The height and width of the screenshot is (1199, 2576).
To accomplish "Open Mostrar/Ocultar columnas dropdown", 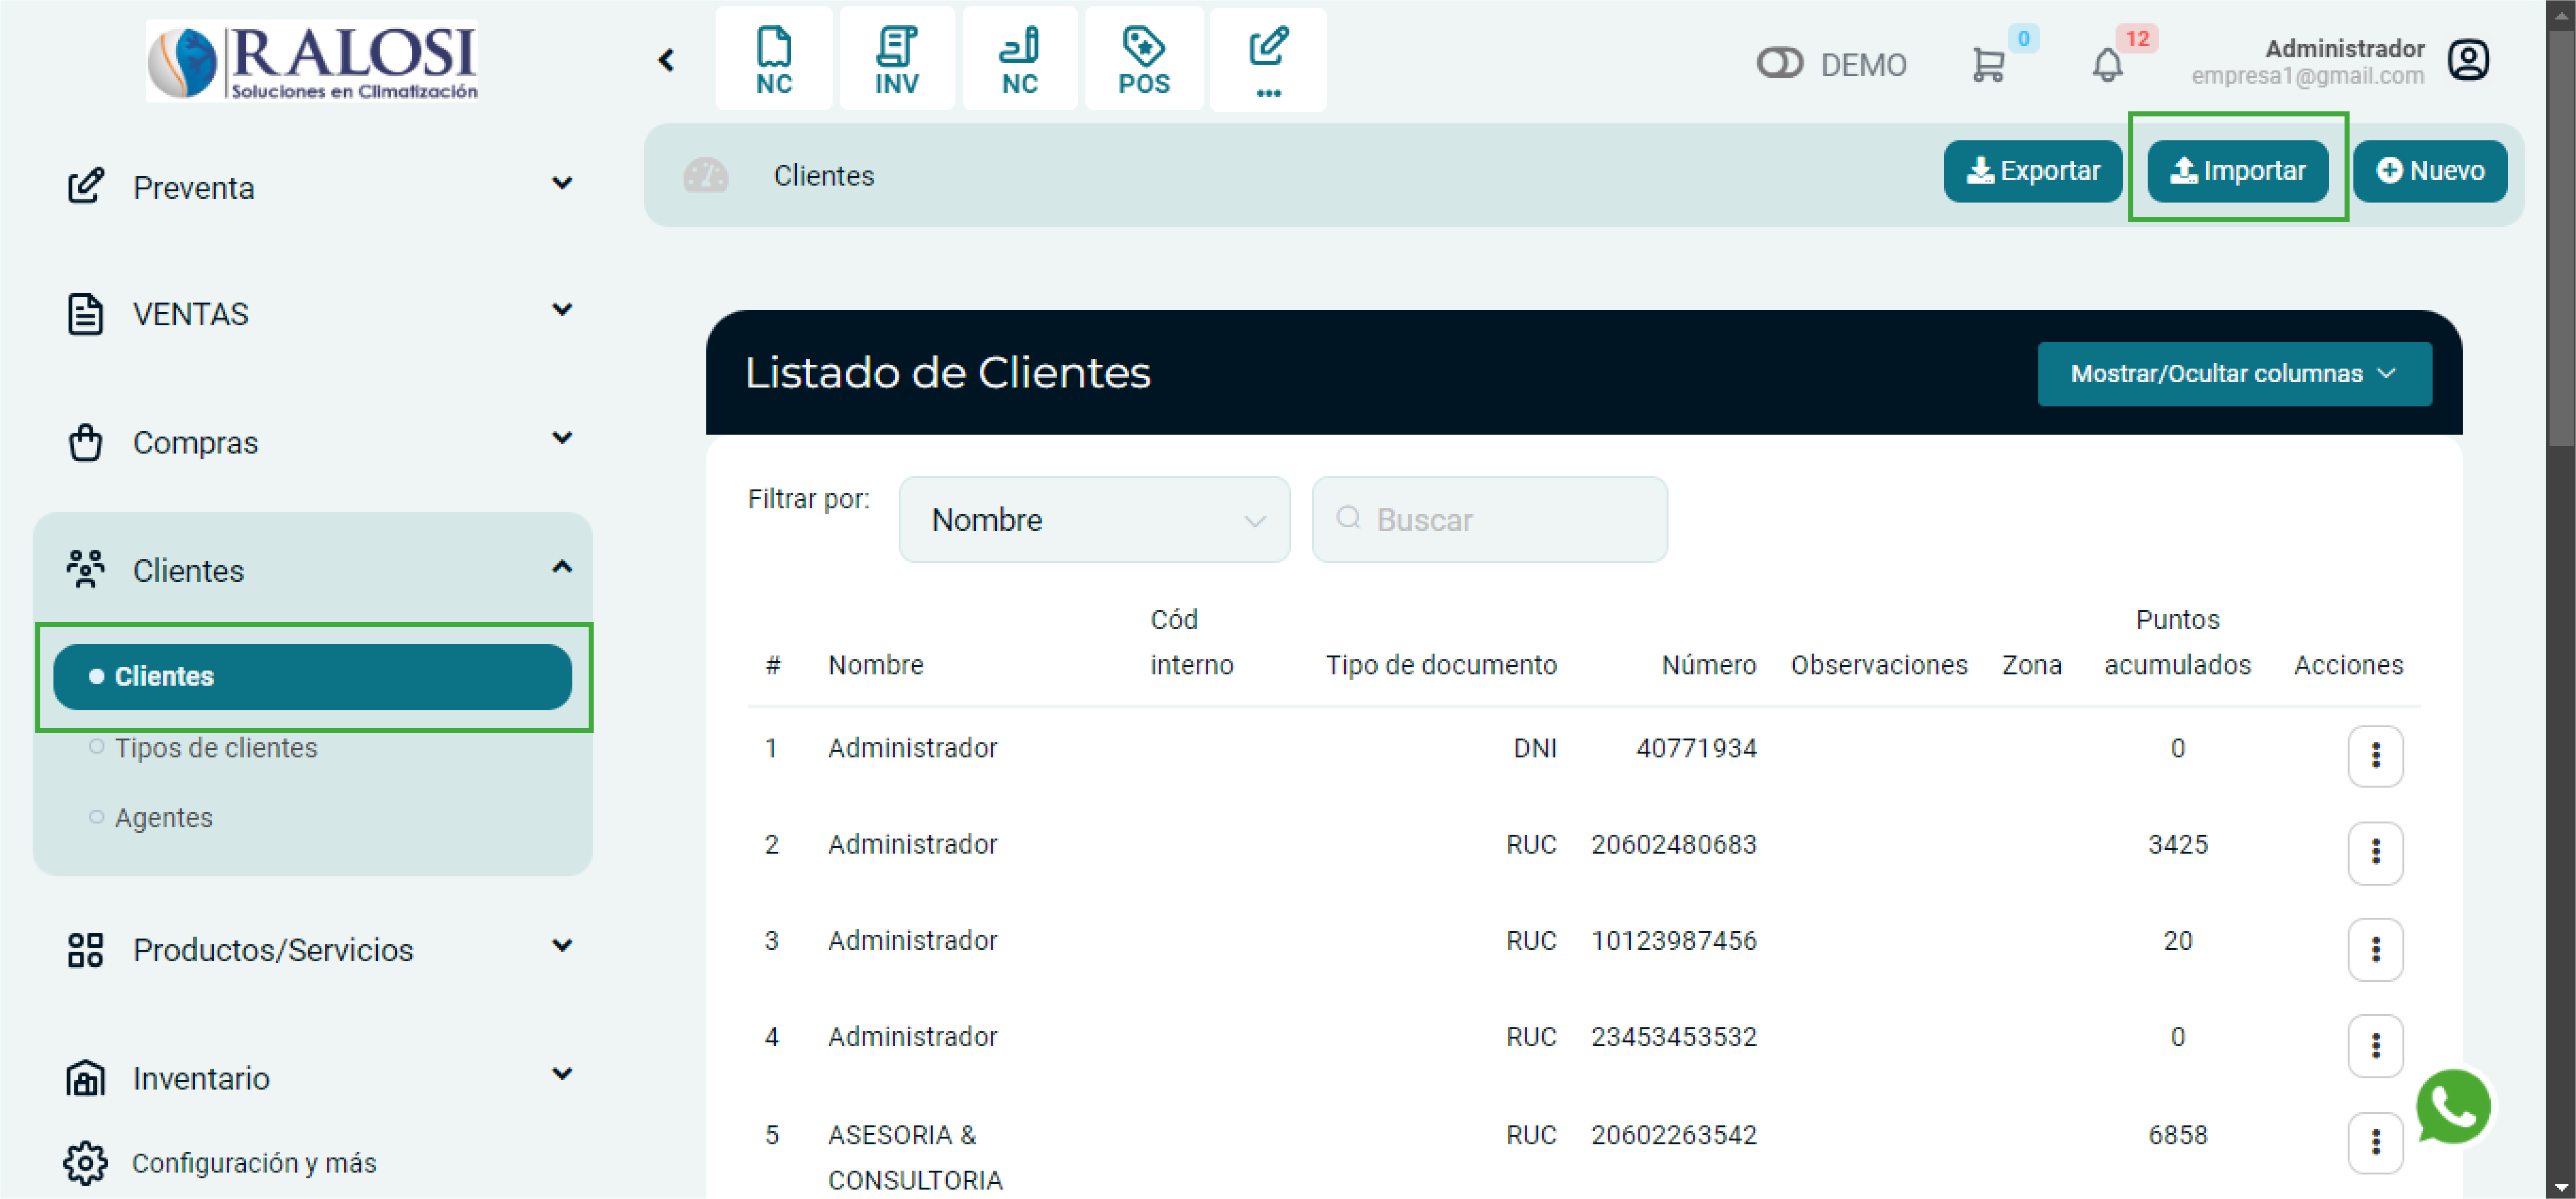I will [2233, 374].
